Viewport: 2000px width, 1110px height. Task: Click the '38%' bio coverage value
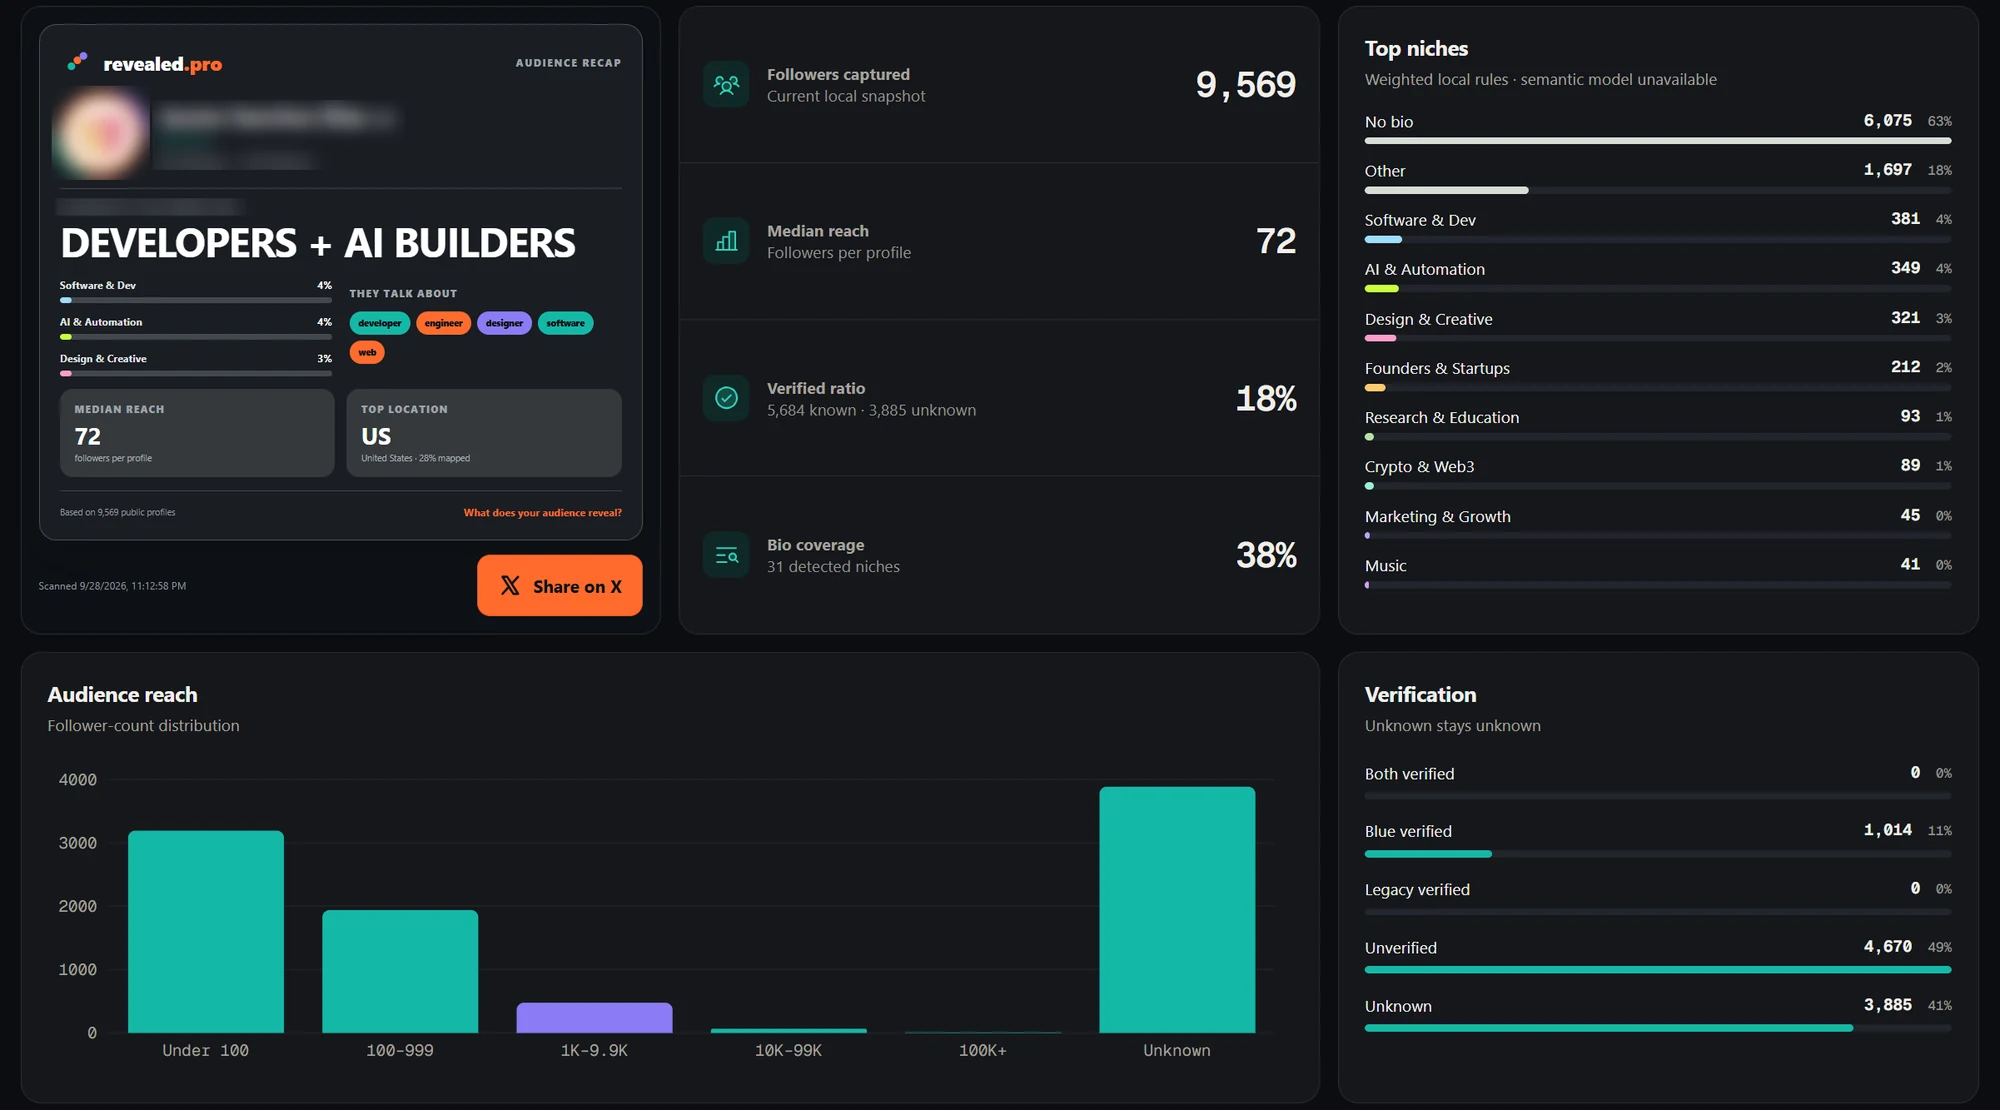(x=1266, y=555)
